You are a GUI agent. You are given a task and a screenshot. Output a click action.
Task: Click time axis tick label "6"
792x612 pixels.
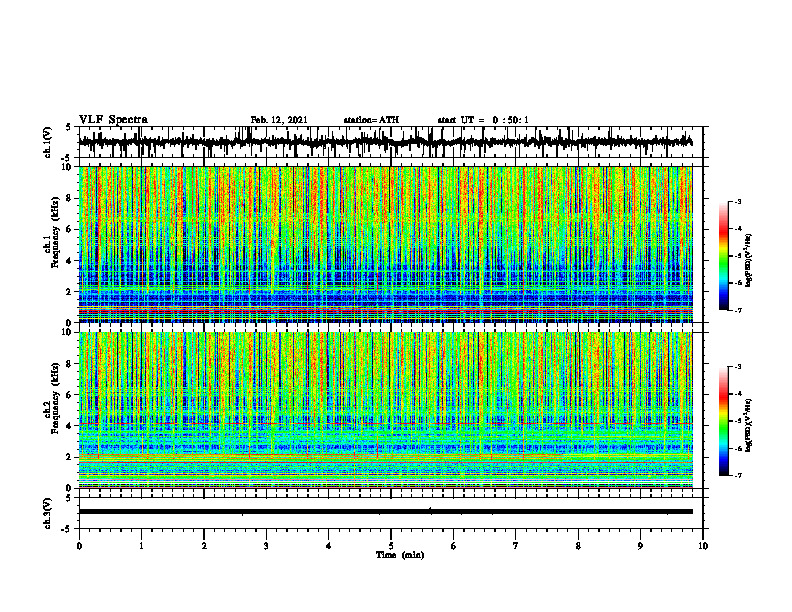coord(454,546)
